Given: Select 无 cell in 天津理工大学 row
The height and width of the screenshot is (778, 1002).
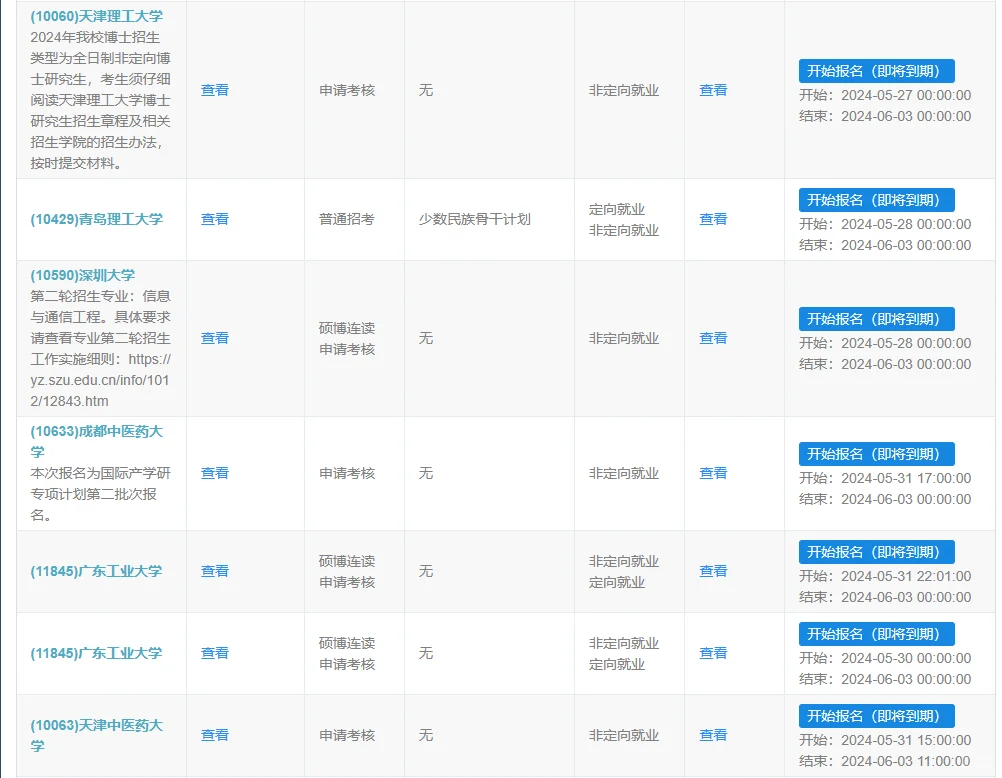Looking at the screenshot, I should click(x=426, y=90).
